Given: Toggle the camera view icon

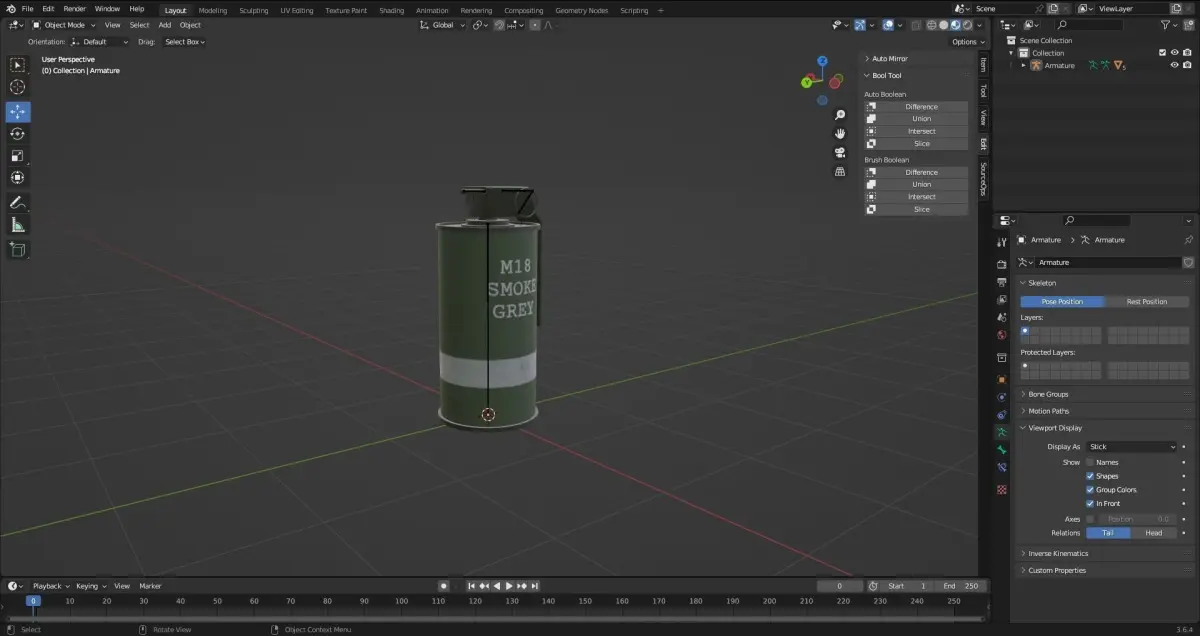Looking at the screenshot, I should click(x=841, y=153).
